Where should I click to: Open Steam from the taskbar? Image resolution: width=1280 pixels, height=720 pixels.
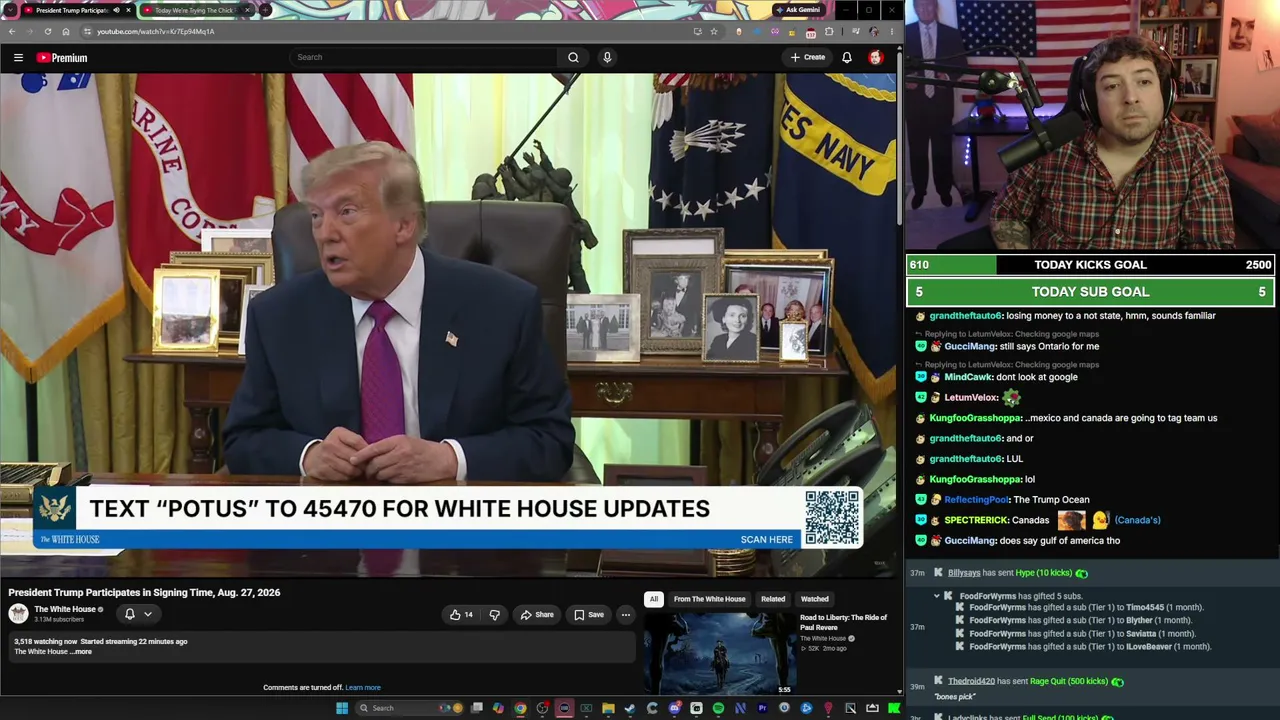point(630,708)
